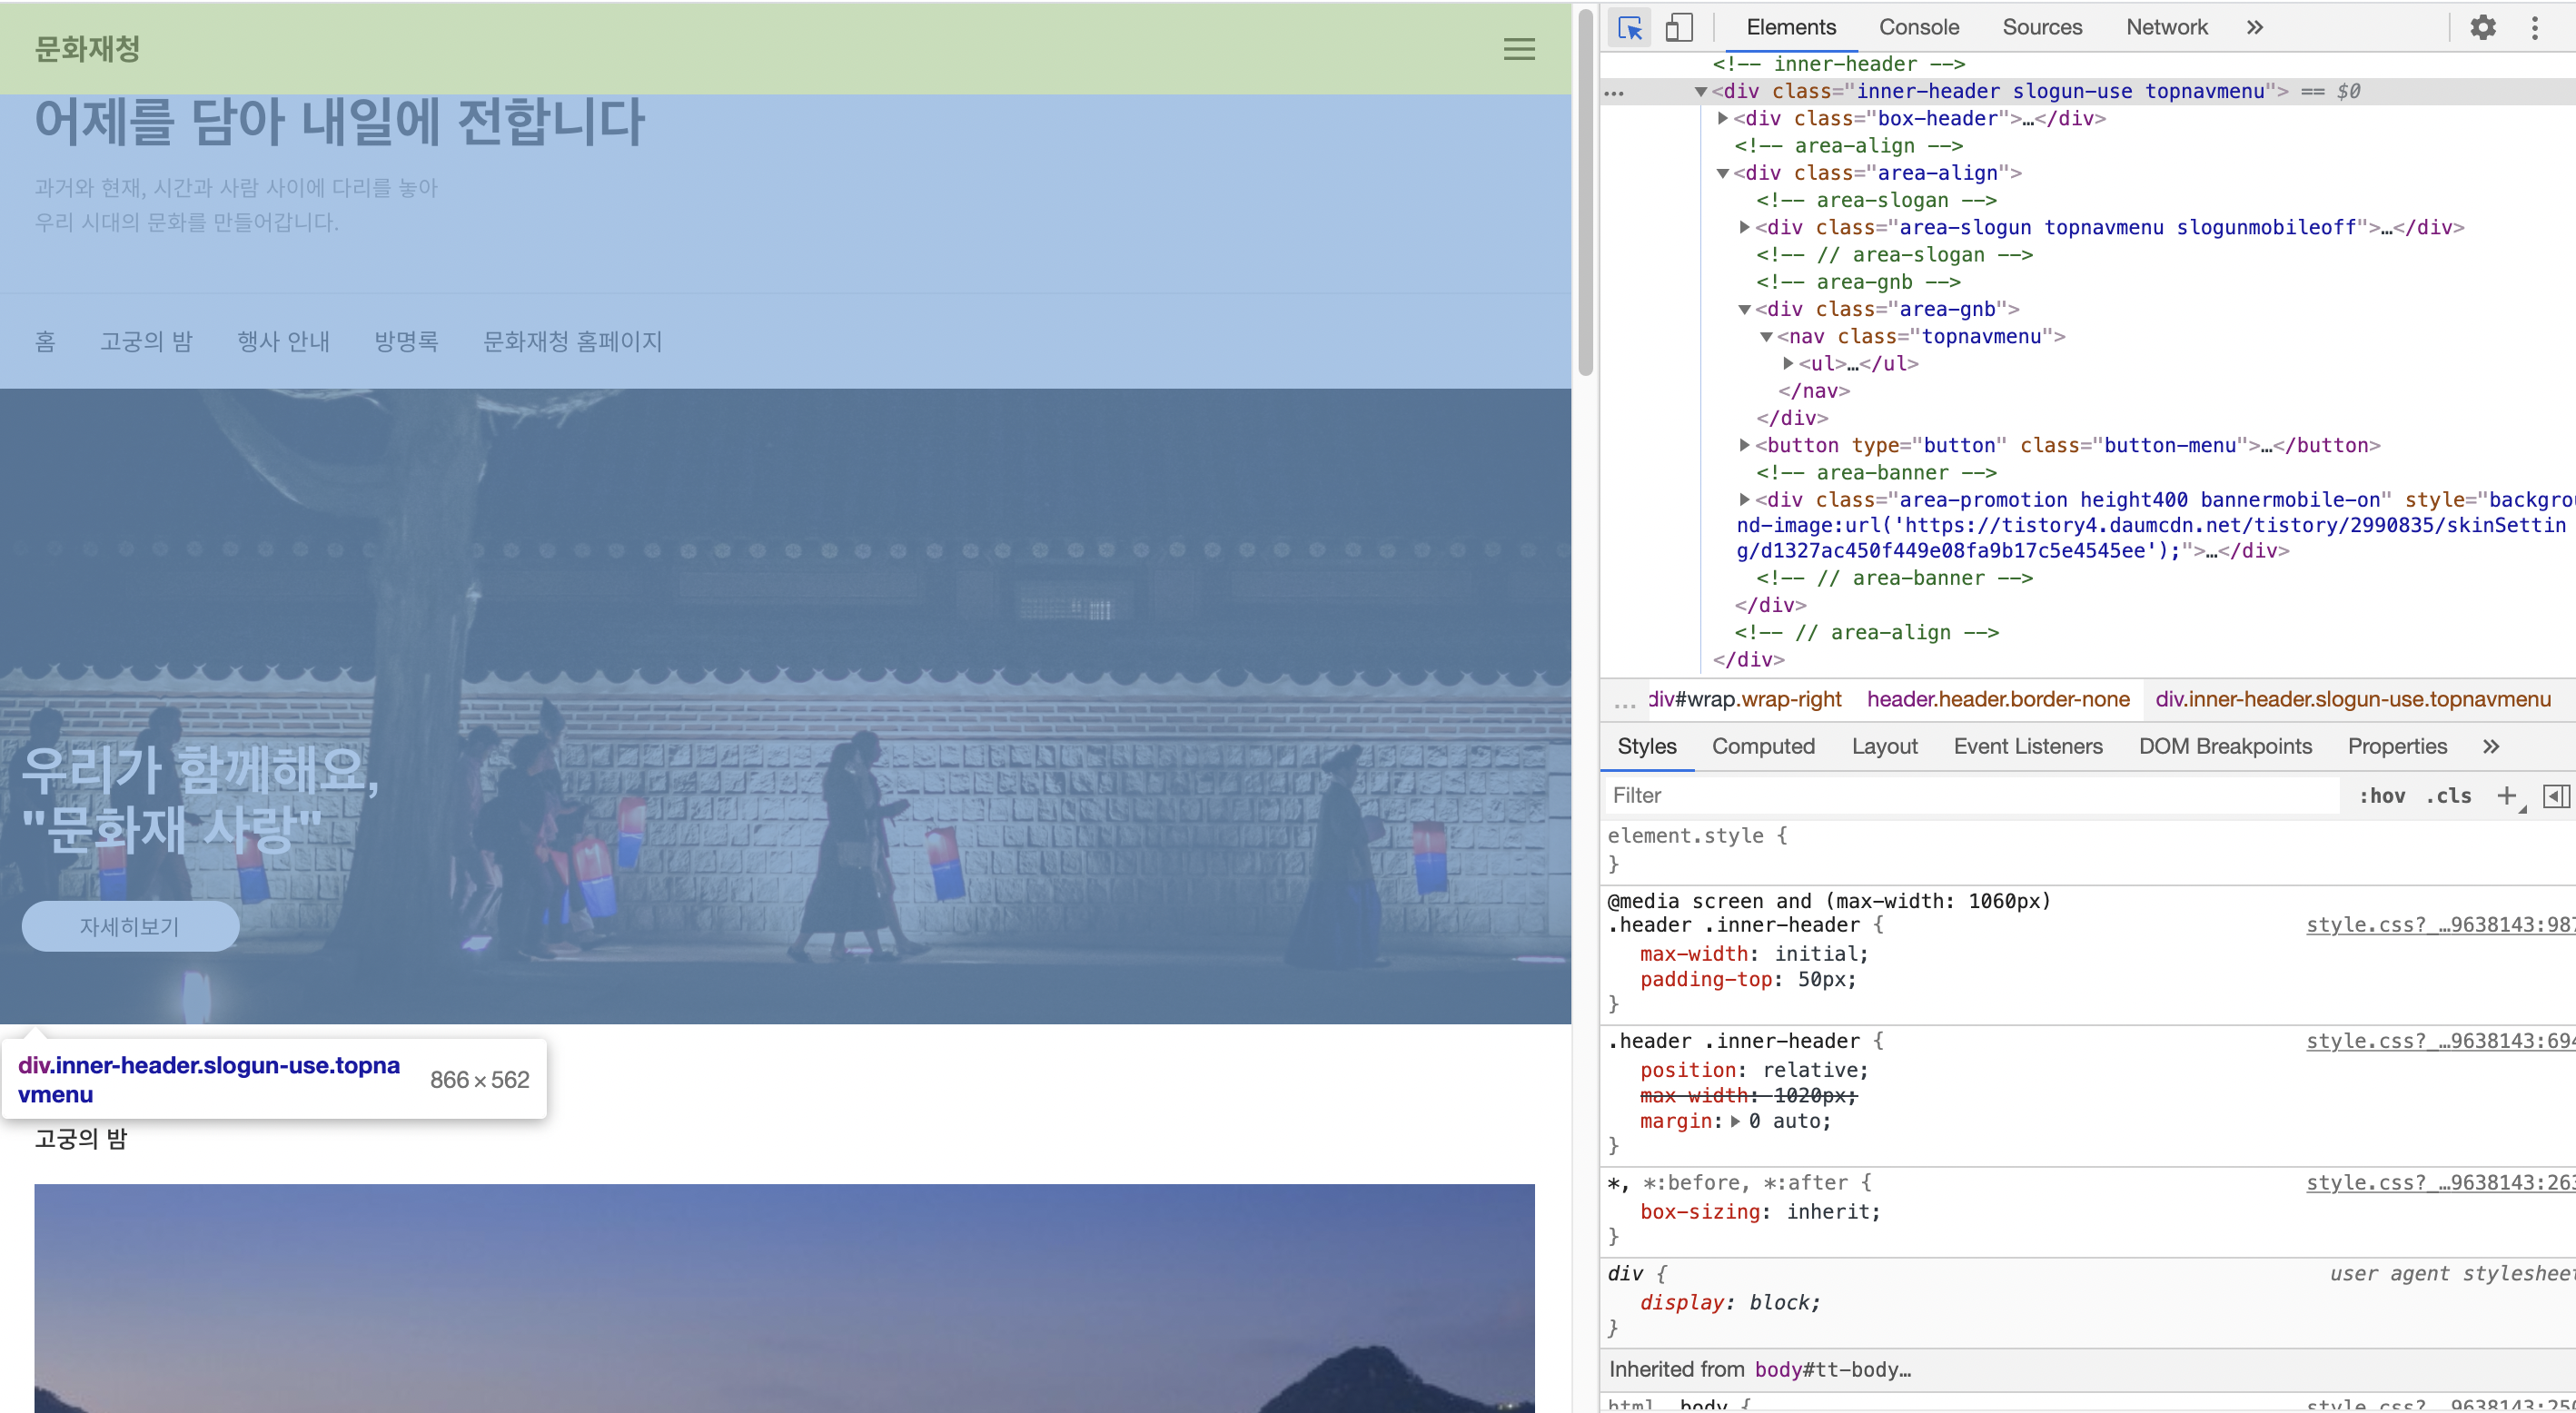Collapse the area-gnb div node
The width and height of the screenshot is (2576, 1413).
[x=1744, y=310]
